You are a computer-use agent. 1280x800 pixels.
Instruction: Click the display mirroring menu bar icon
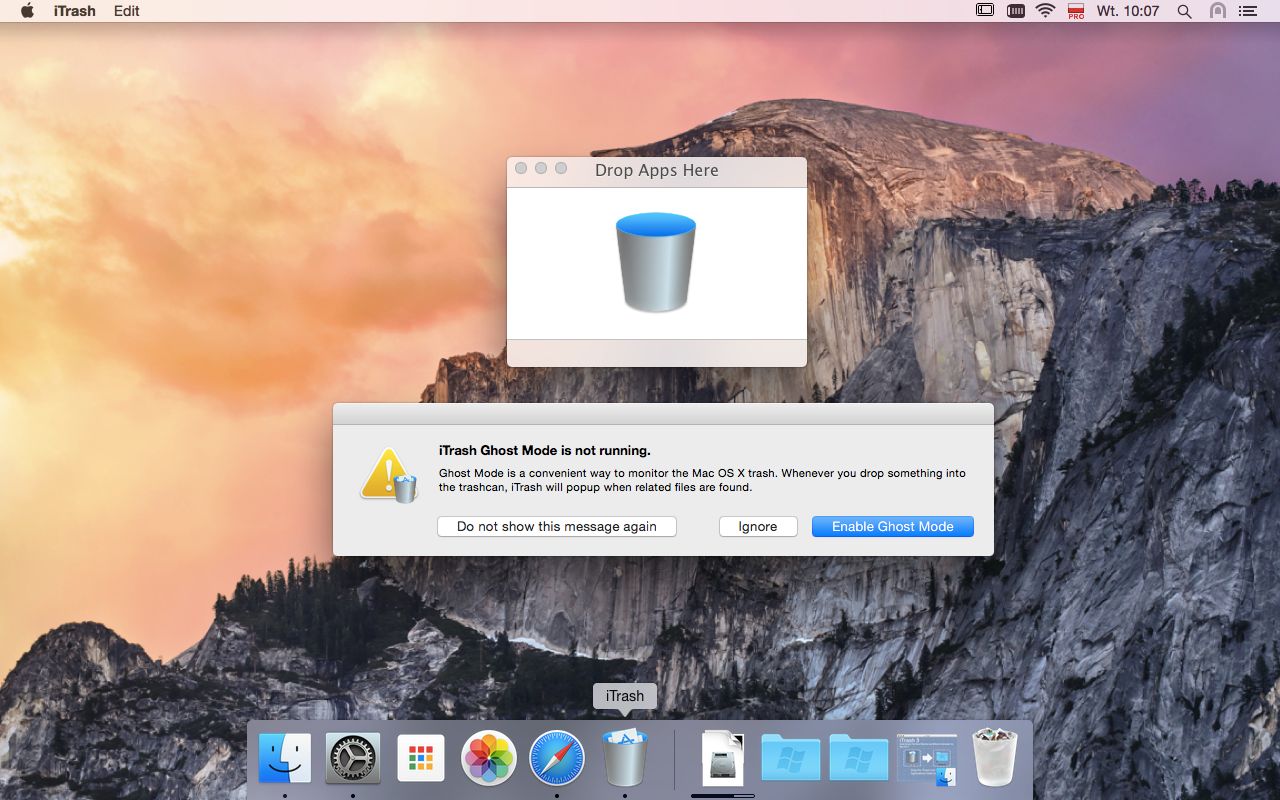pyautogui.click(x=985, y=11)
